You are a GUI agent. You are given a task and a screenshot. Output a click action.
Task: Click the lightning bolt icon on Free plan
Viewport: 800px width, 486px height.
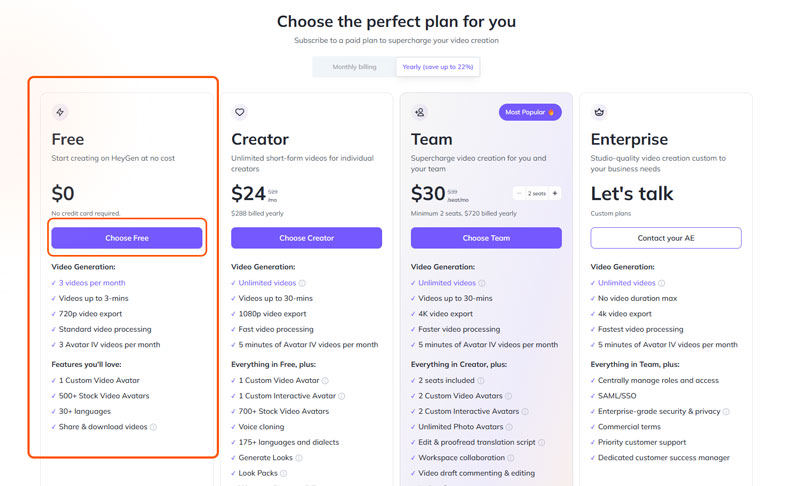coord(60,112)
